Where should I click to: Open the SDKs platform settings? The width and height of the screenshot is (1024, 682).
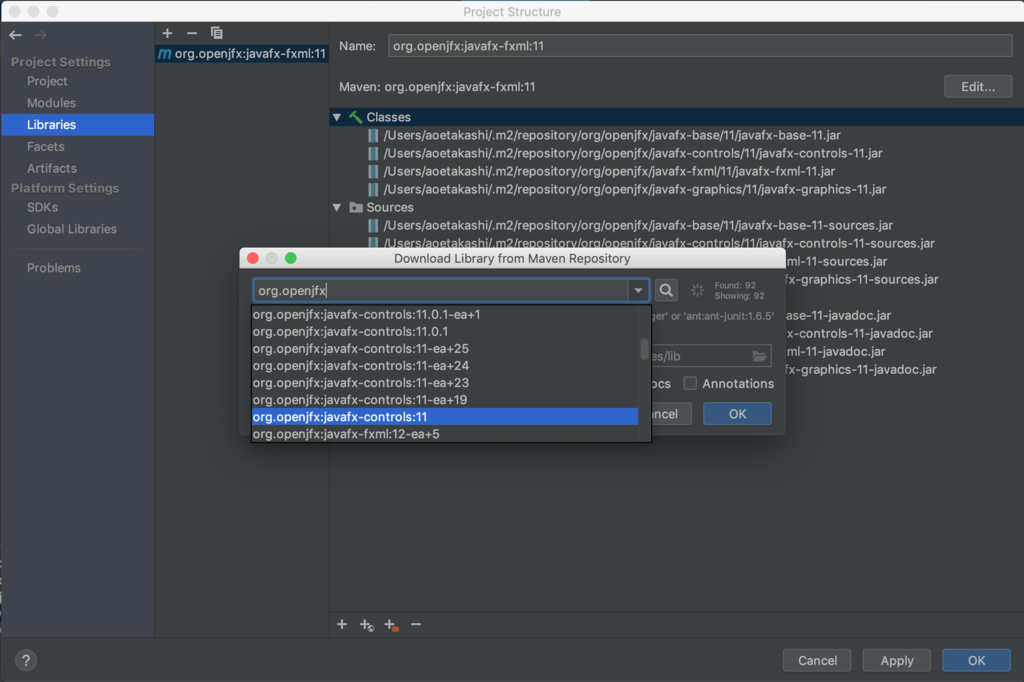coord(42,207)
